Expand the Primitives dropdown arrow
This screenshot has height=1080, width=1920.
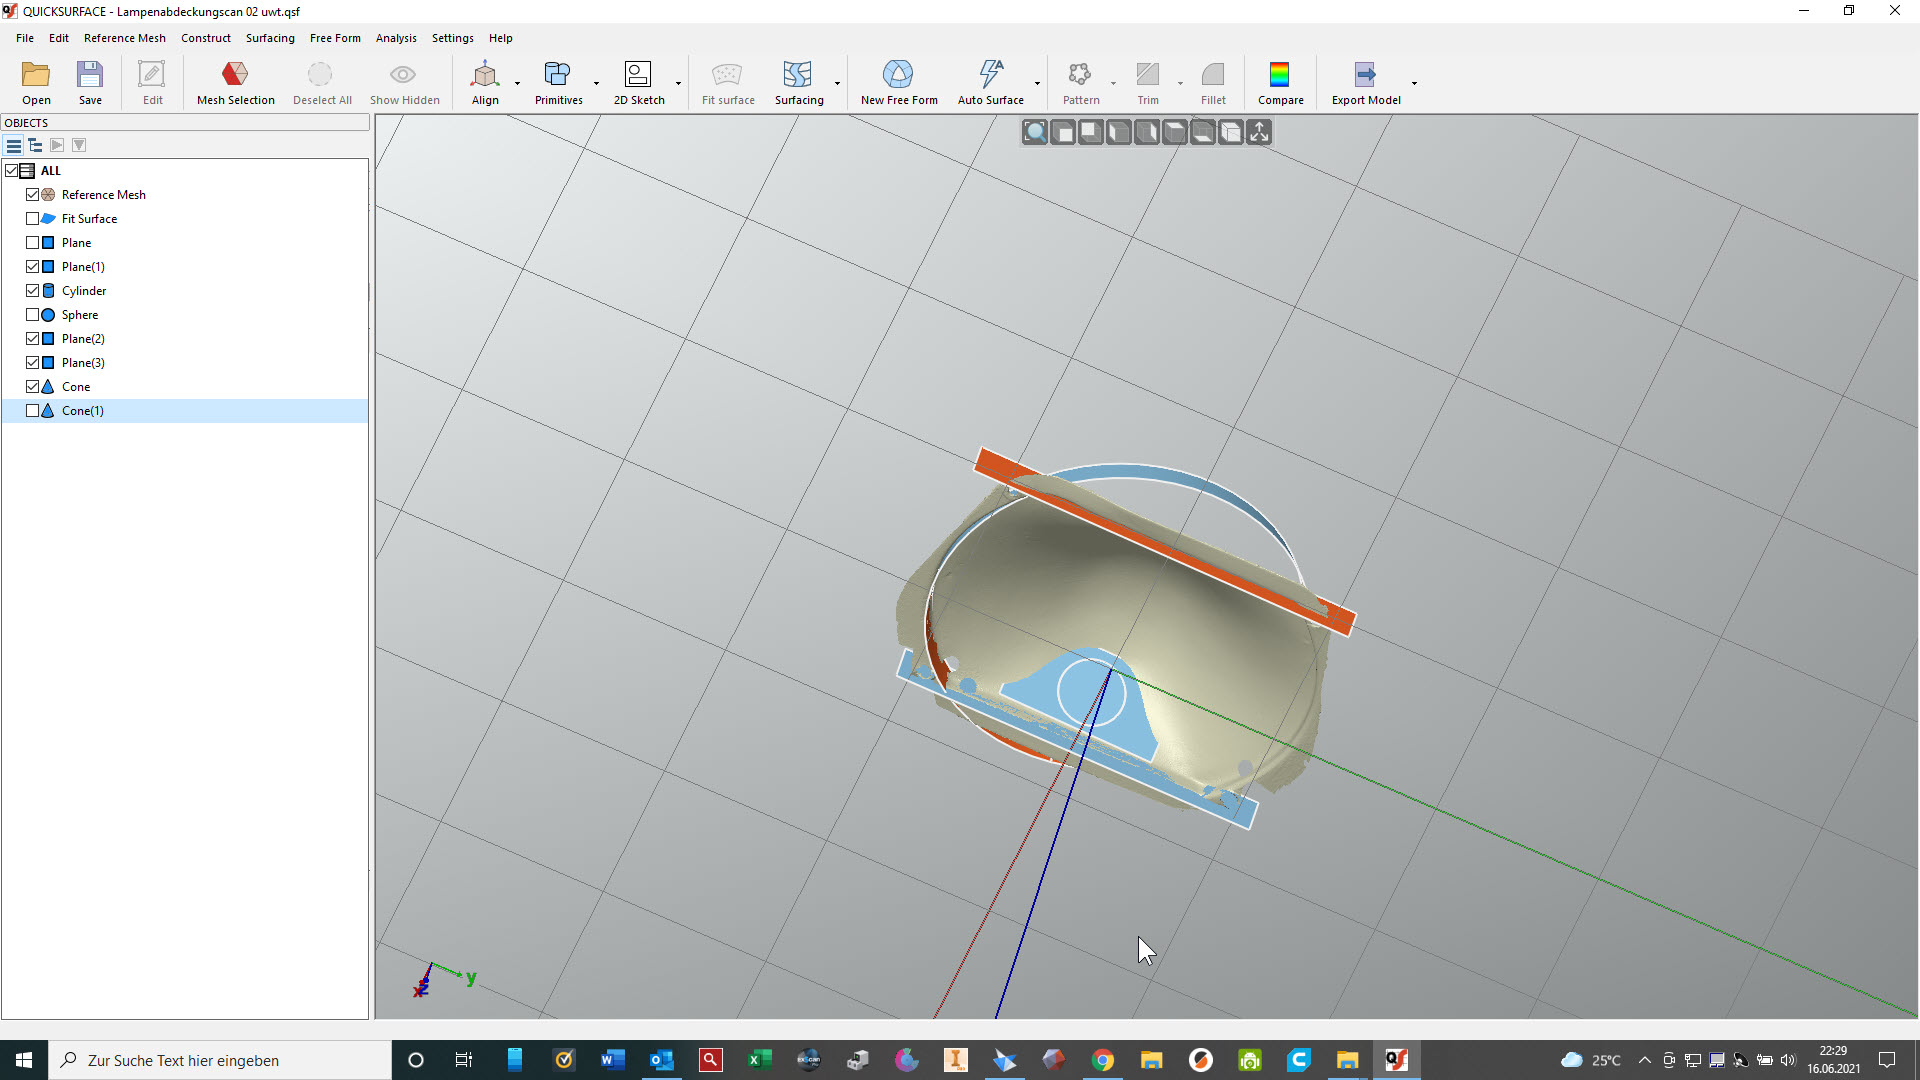[x=596, y=83]
